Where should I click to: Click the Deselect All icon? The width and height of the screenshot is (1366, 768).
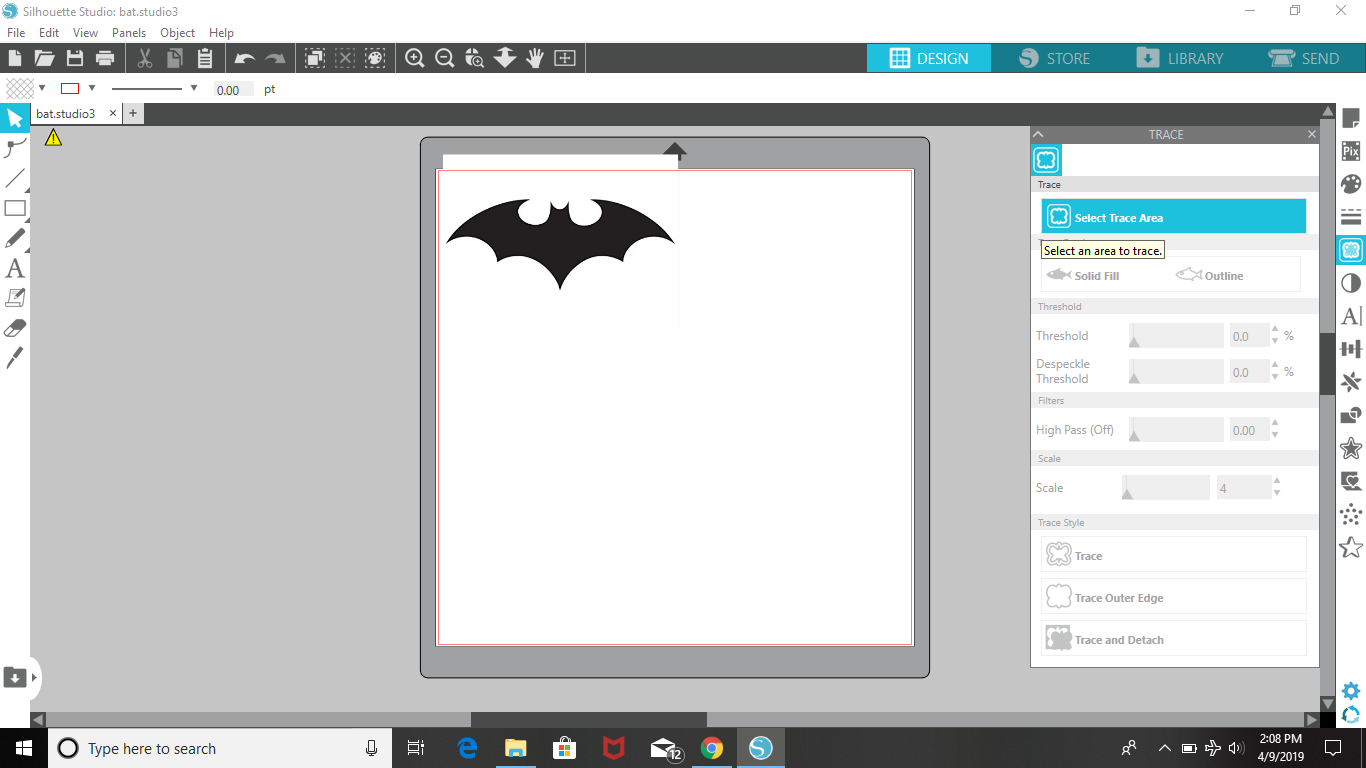[x=345, y=58]
